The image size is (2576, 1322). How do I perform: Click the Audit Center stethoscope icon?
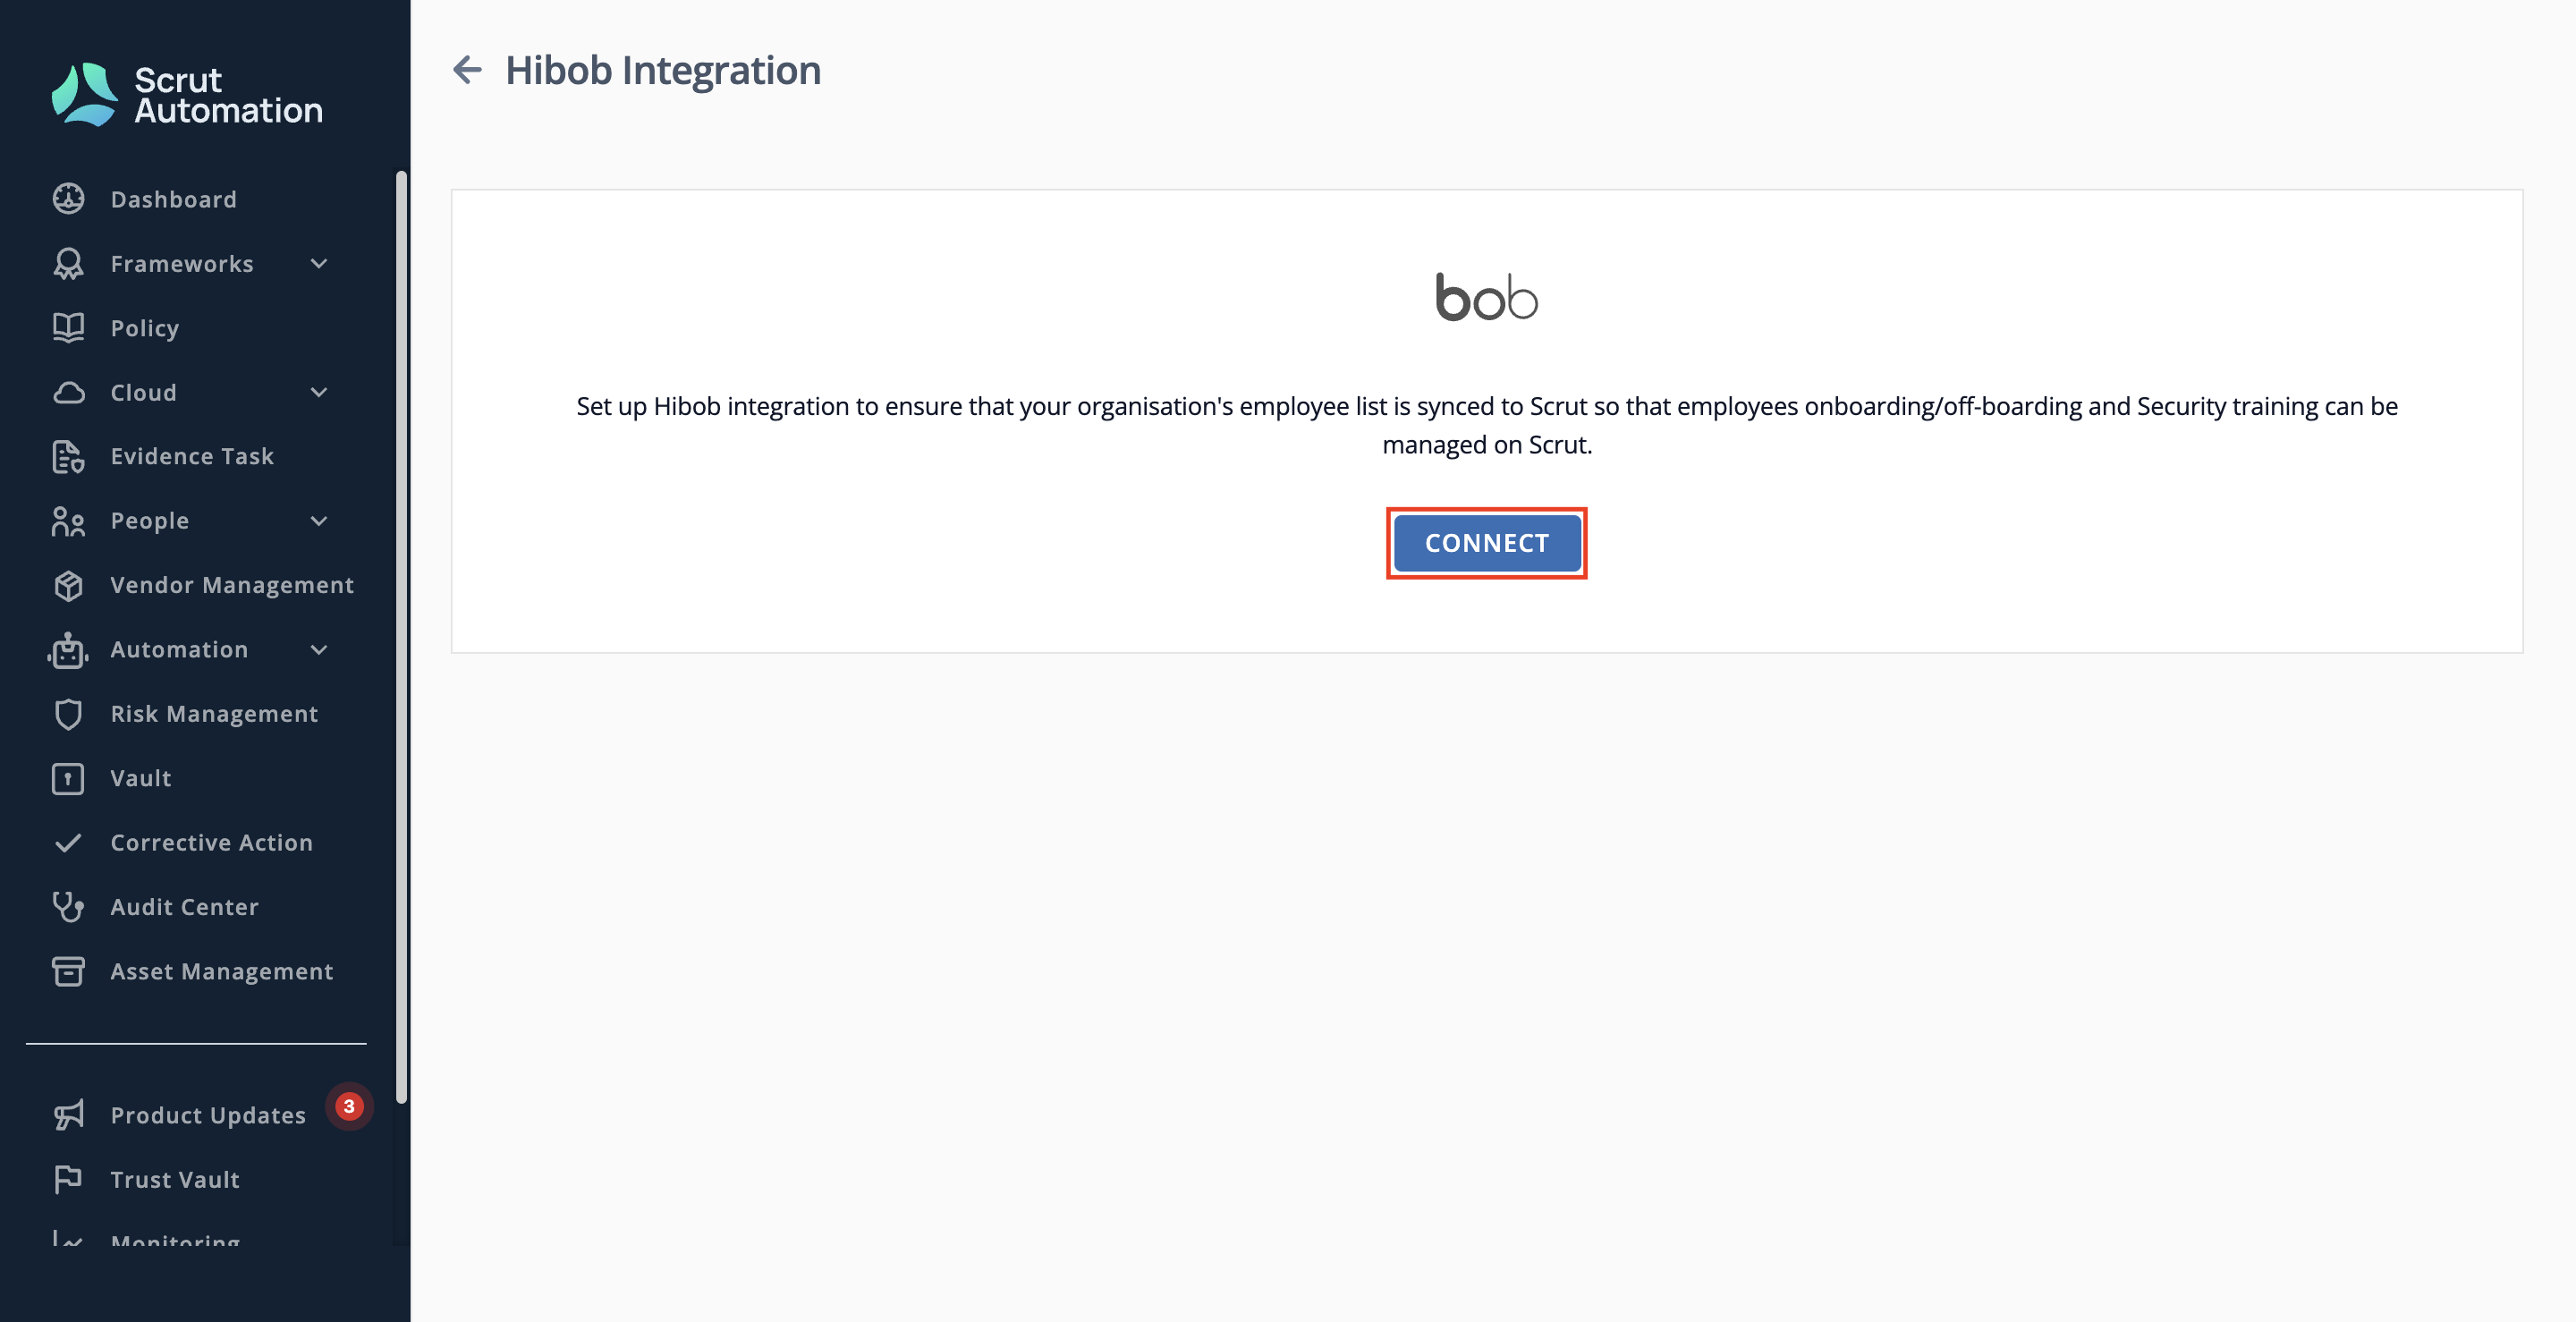point(68,907)
